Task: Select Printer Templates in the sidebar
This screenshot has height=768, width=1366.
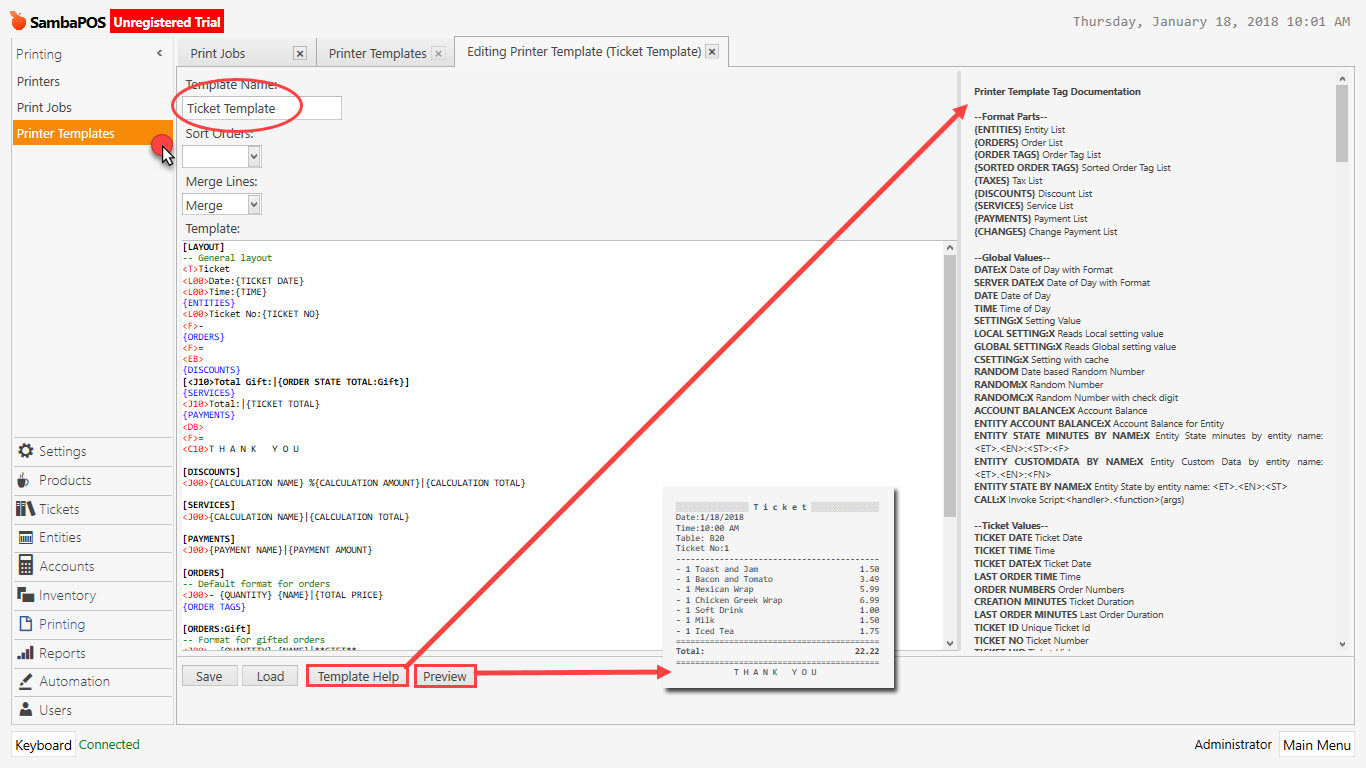Action: coord(92,134)
